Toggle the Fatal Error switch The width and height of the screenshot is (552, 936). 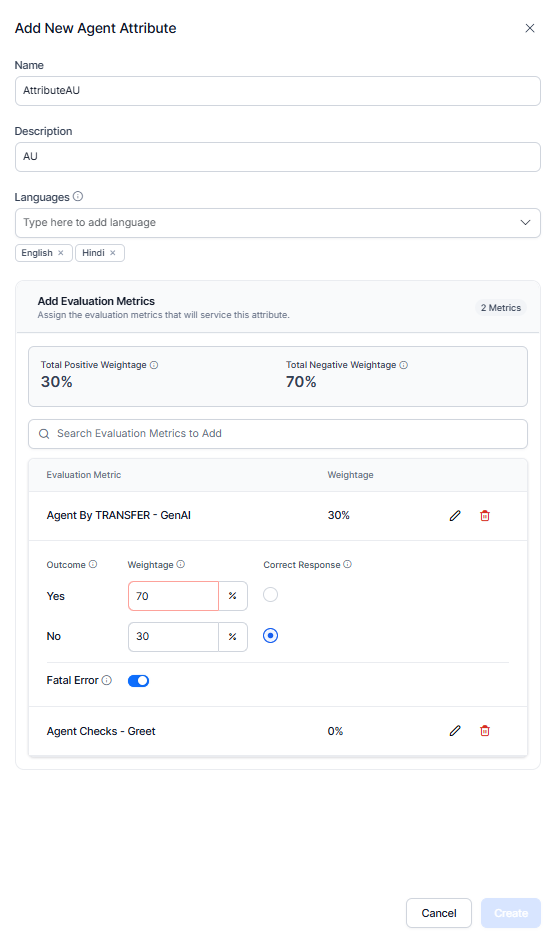click(x=138, y=681)
